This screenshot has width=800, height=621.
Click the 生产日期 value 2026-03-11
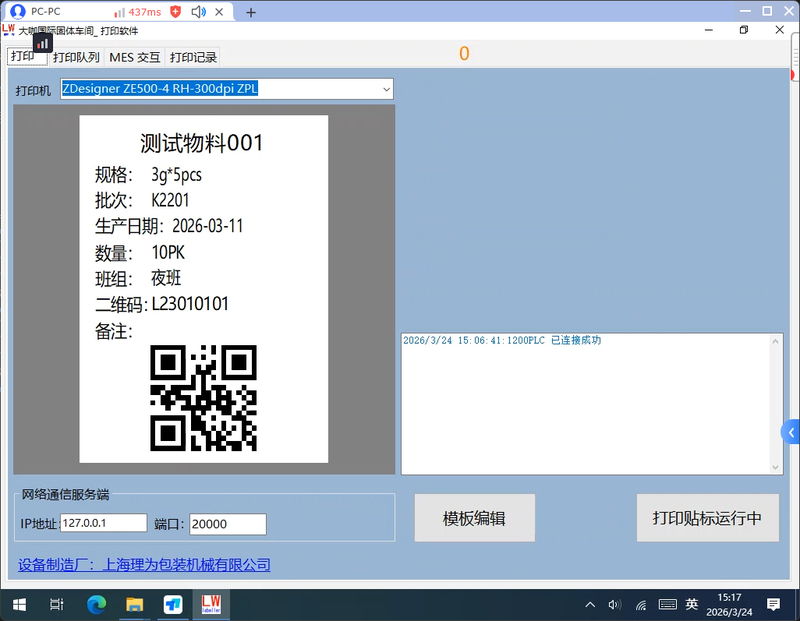click(208, 226)
